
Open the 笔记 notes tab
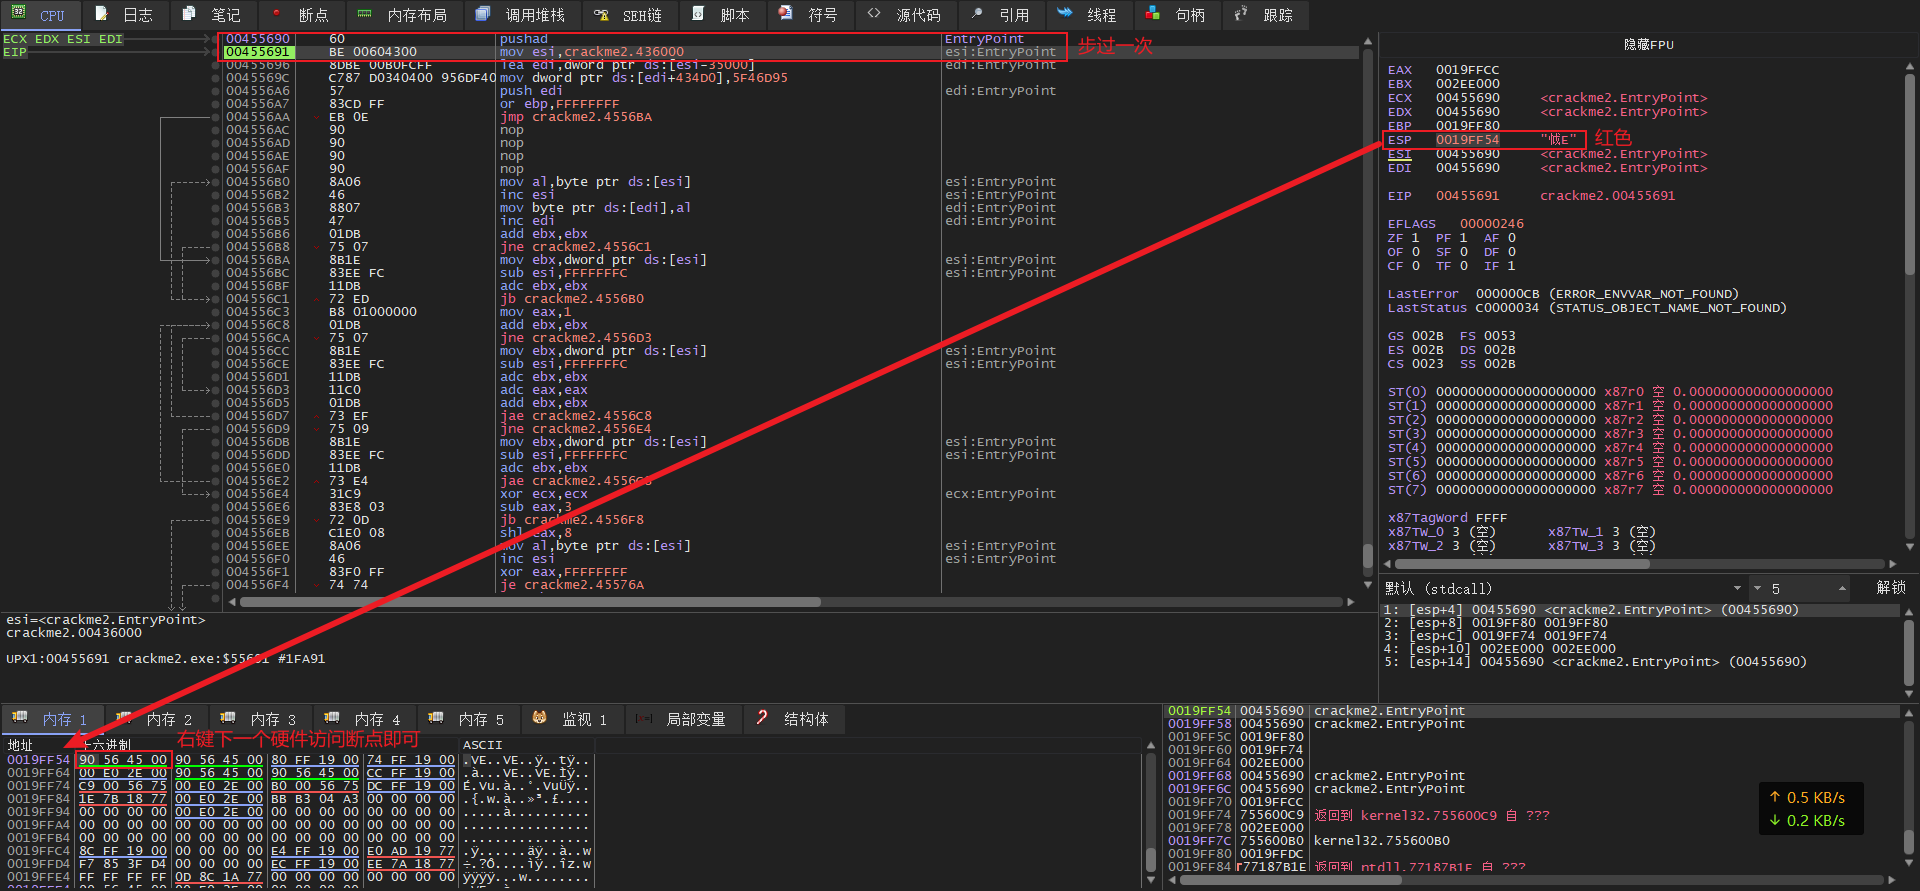pos(213,15)
